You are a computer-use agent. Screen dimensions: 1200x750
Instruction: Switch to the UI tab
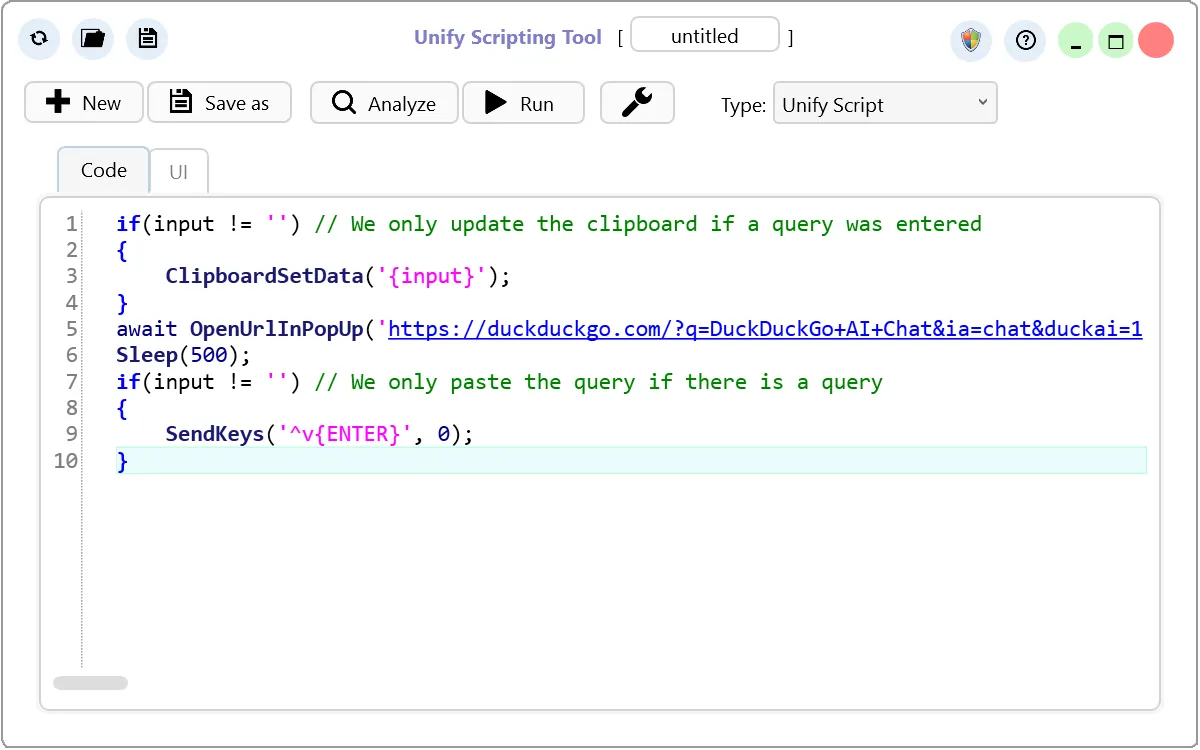tap(179, 171)
